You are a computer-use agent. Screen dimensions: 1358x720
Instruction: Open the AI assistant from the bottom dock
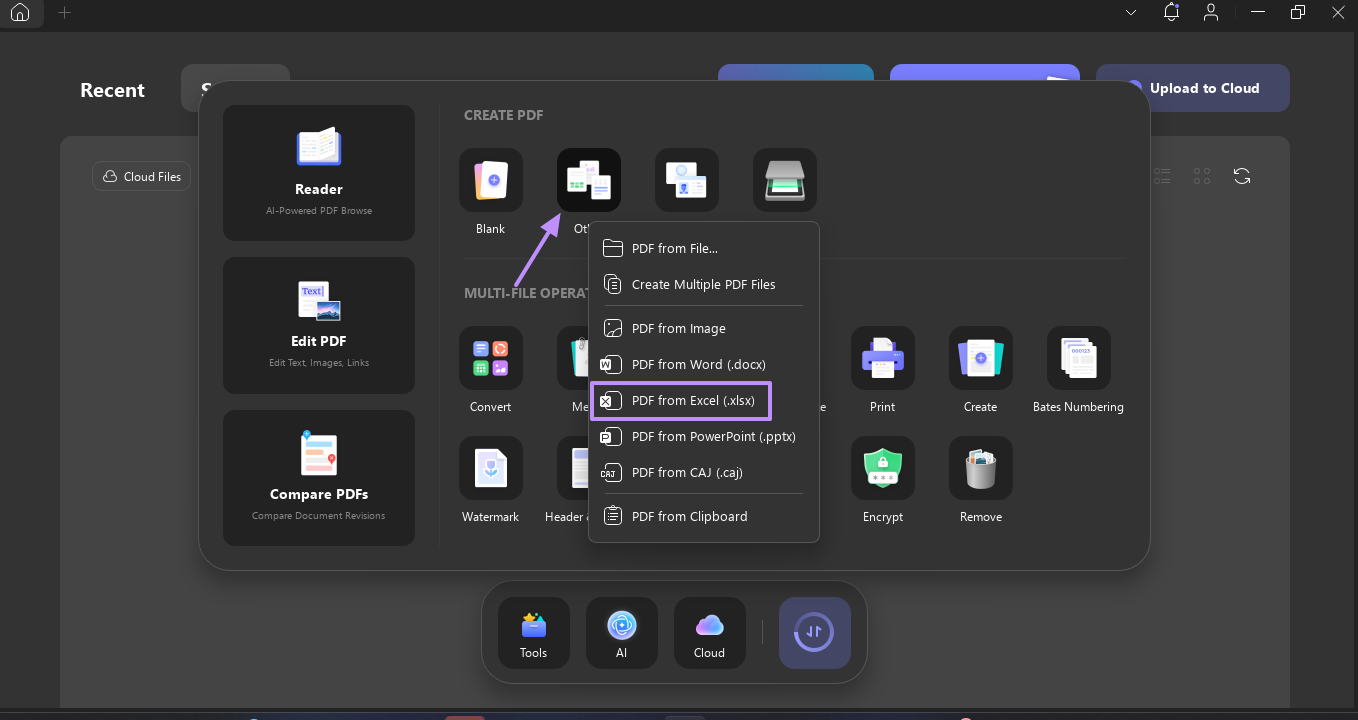tap(621, 632)
